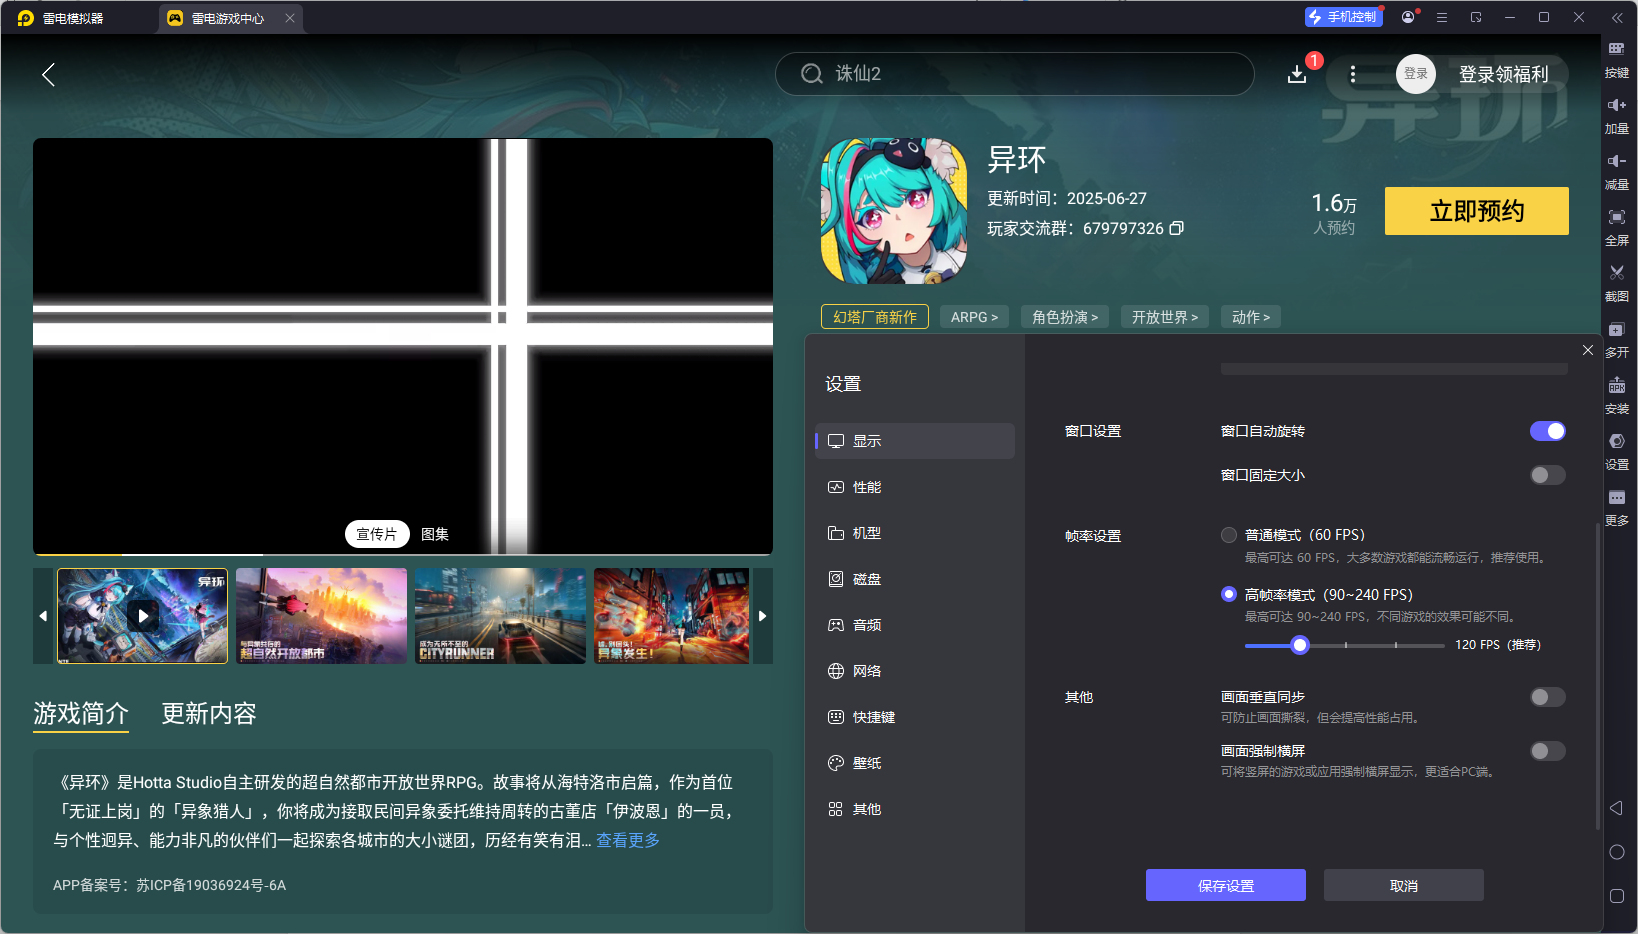
Task: Select 性能 settings category
Action: pos(915,487)
